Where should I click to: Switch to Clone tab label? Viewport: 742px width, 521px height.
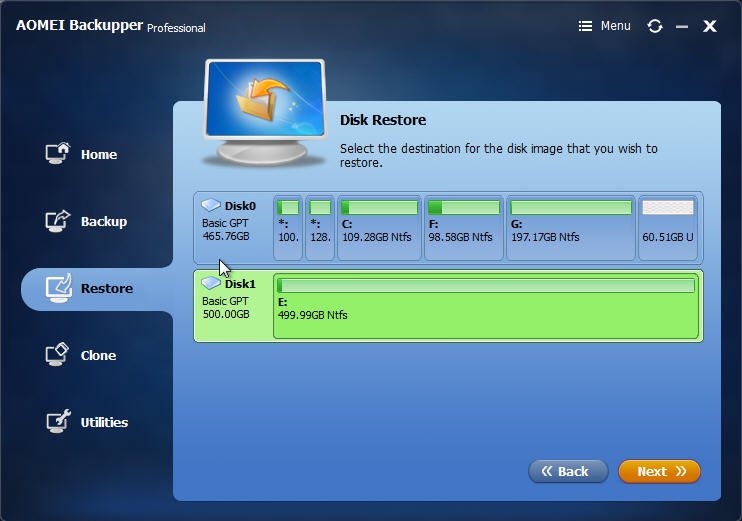(98, 355)
